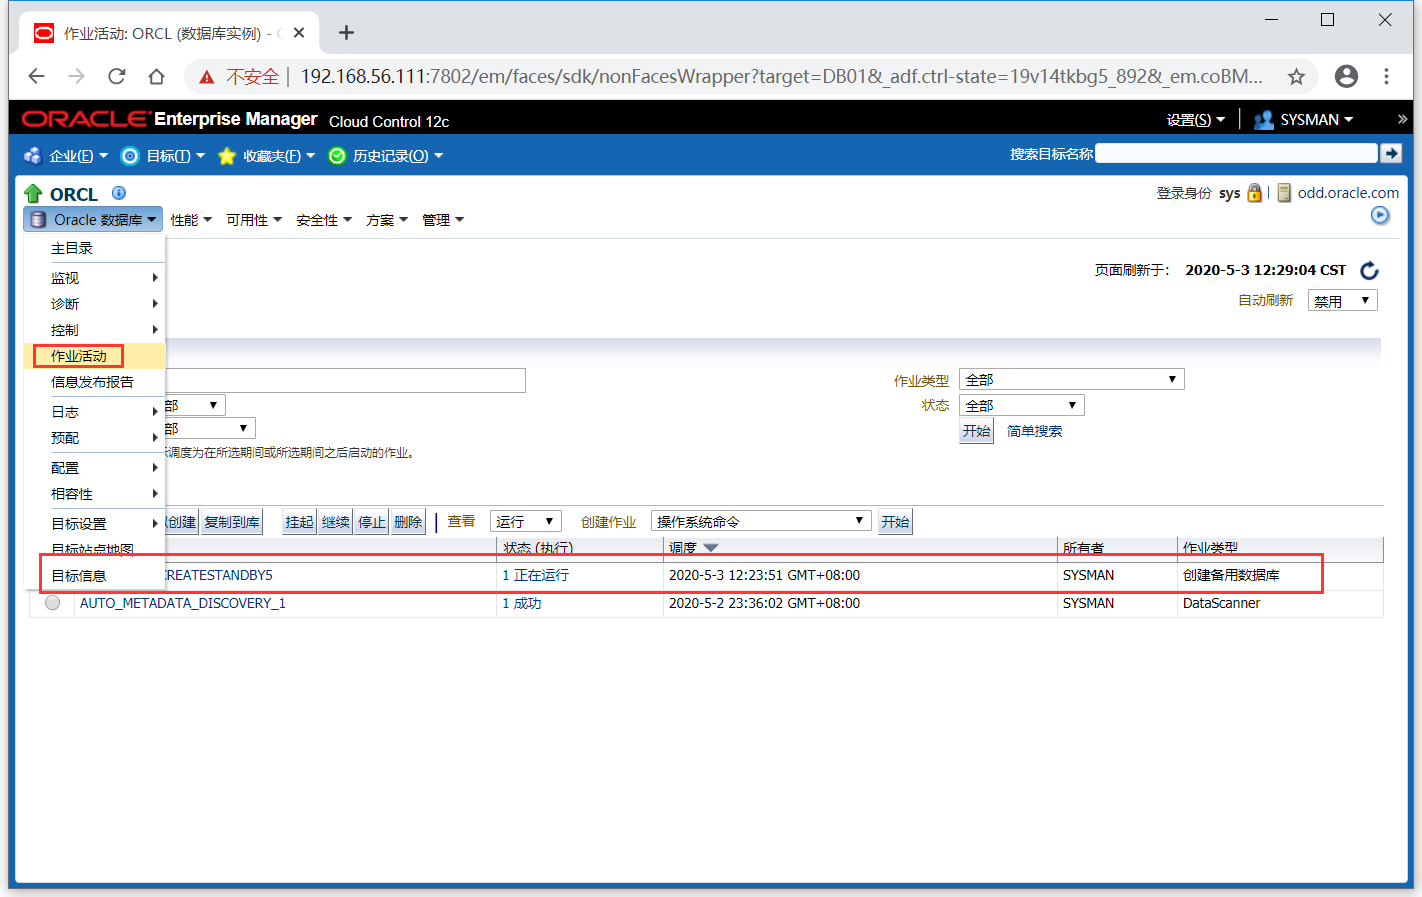The height and width of the screenshot is (897, 1422).
Task: Expand the 日志 submenu
Action: (x=94, y=412)
